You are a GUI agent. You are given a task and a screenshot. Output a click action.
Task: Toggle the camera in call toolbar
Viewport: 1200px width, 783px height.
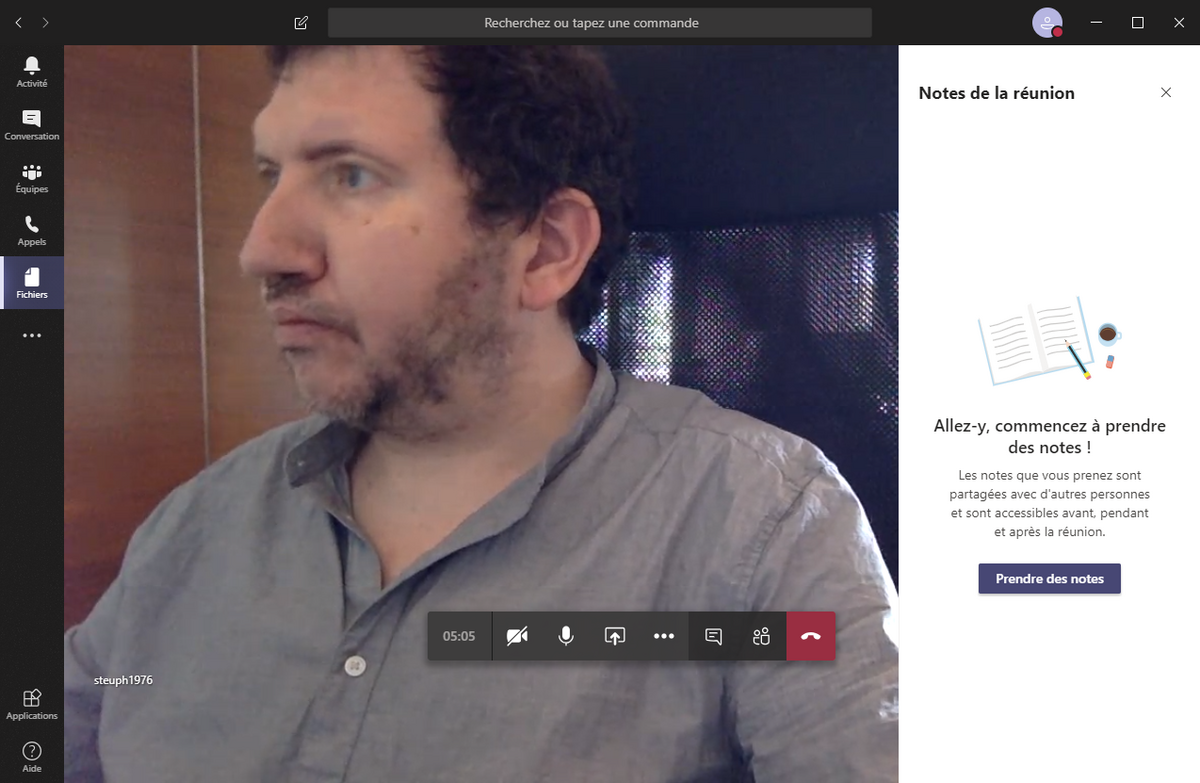[x=517, y=636]
